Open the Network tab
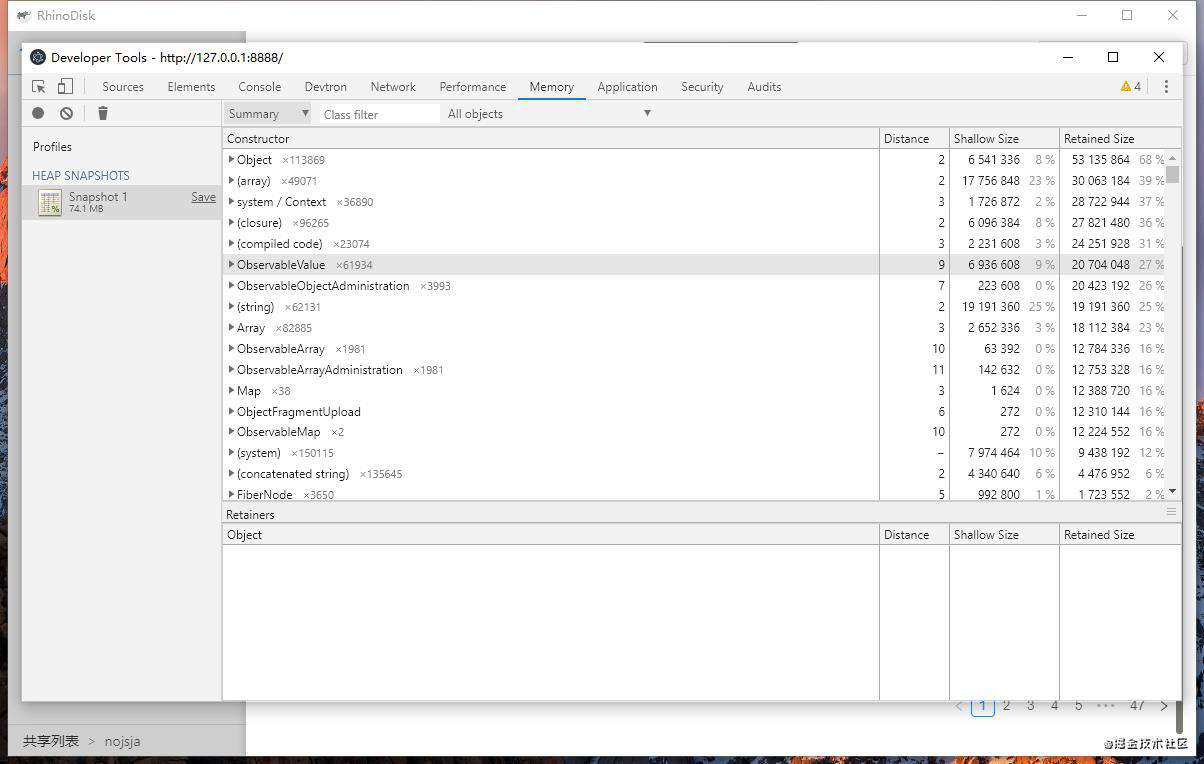 tap(393, 87)
